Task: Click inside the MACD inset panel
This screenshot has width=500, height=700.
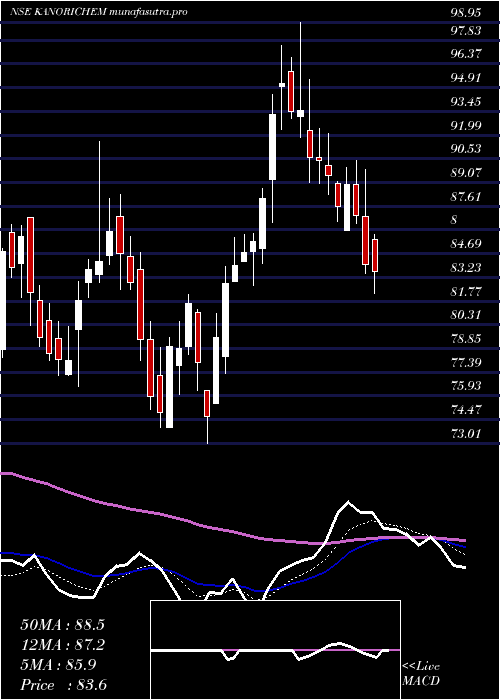Action: [275, 650]
